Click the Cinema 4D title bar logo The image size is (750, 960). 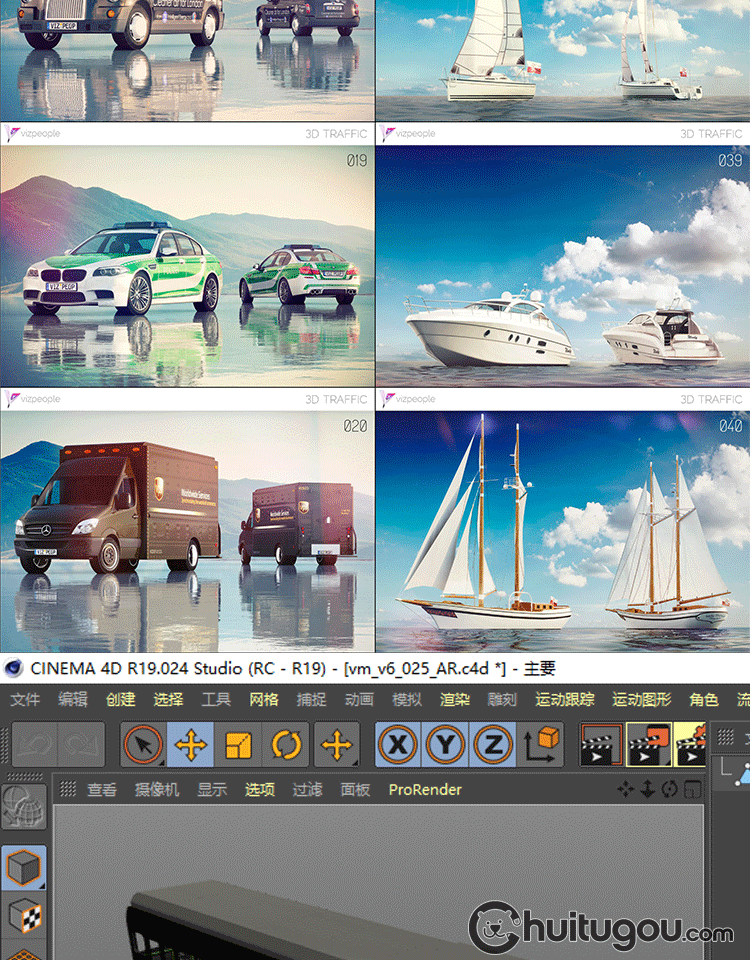[x=13, y=668]
